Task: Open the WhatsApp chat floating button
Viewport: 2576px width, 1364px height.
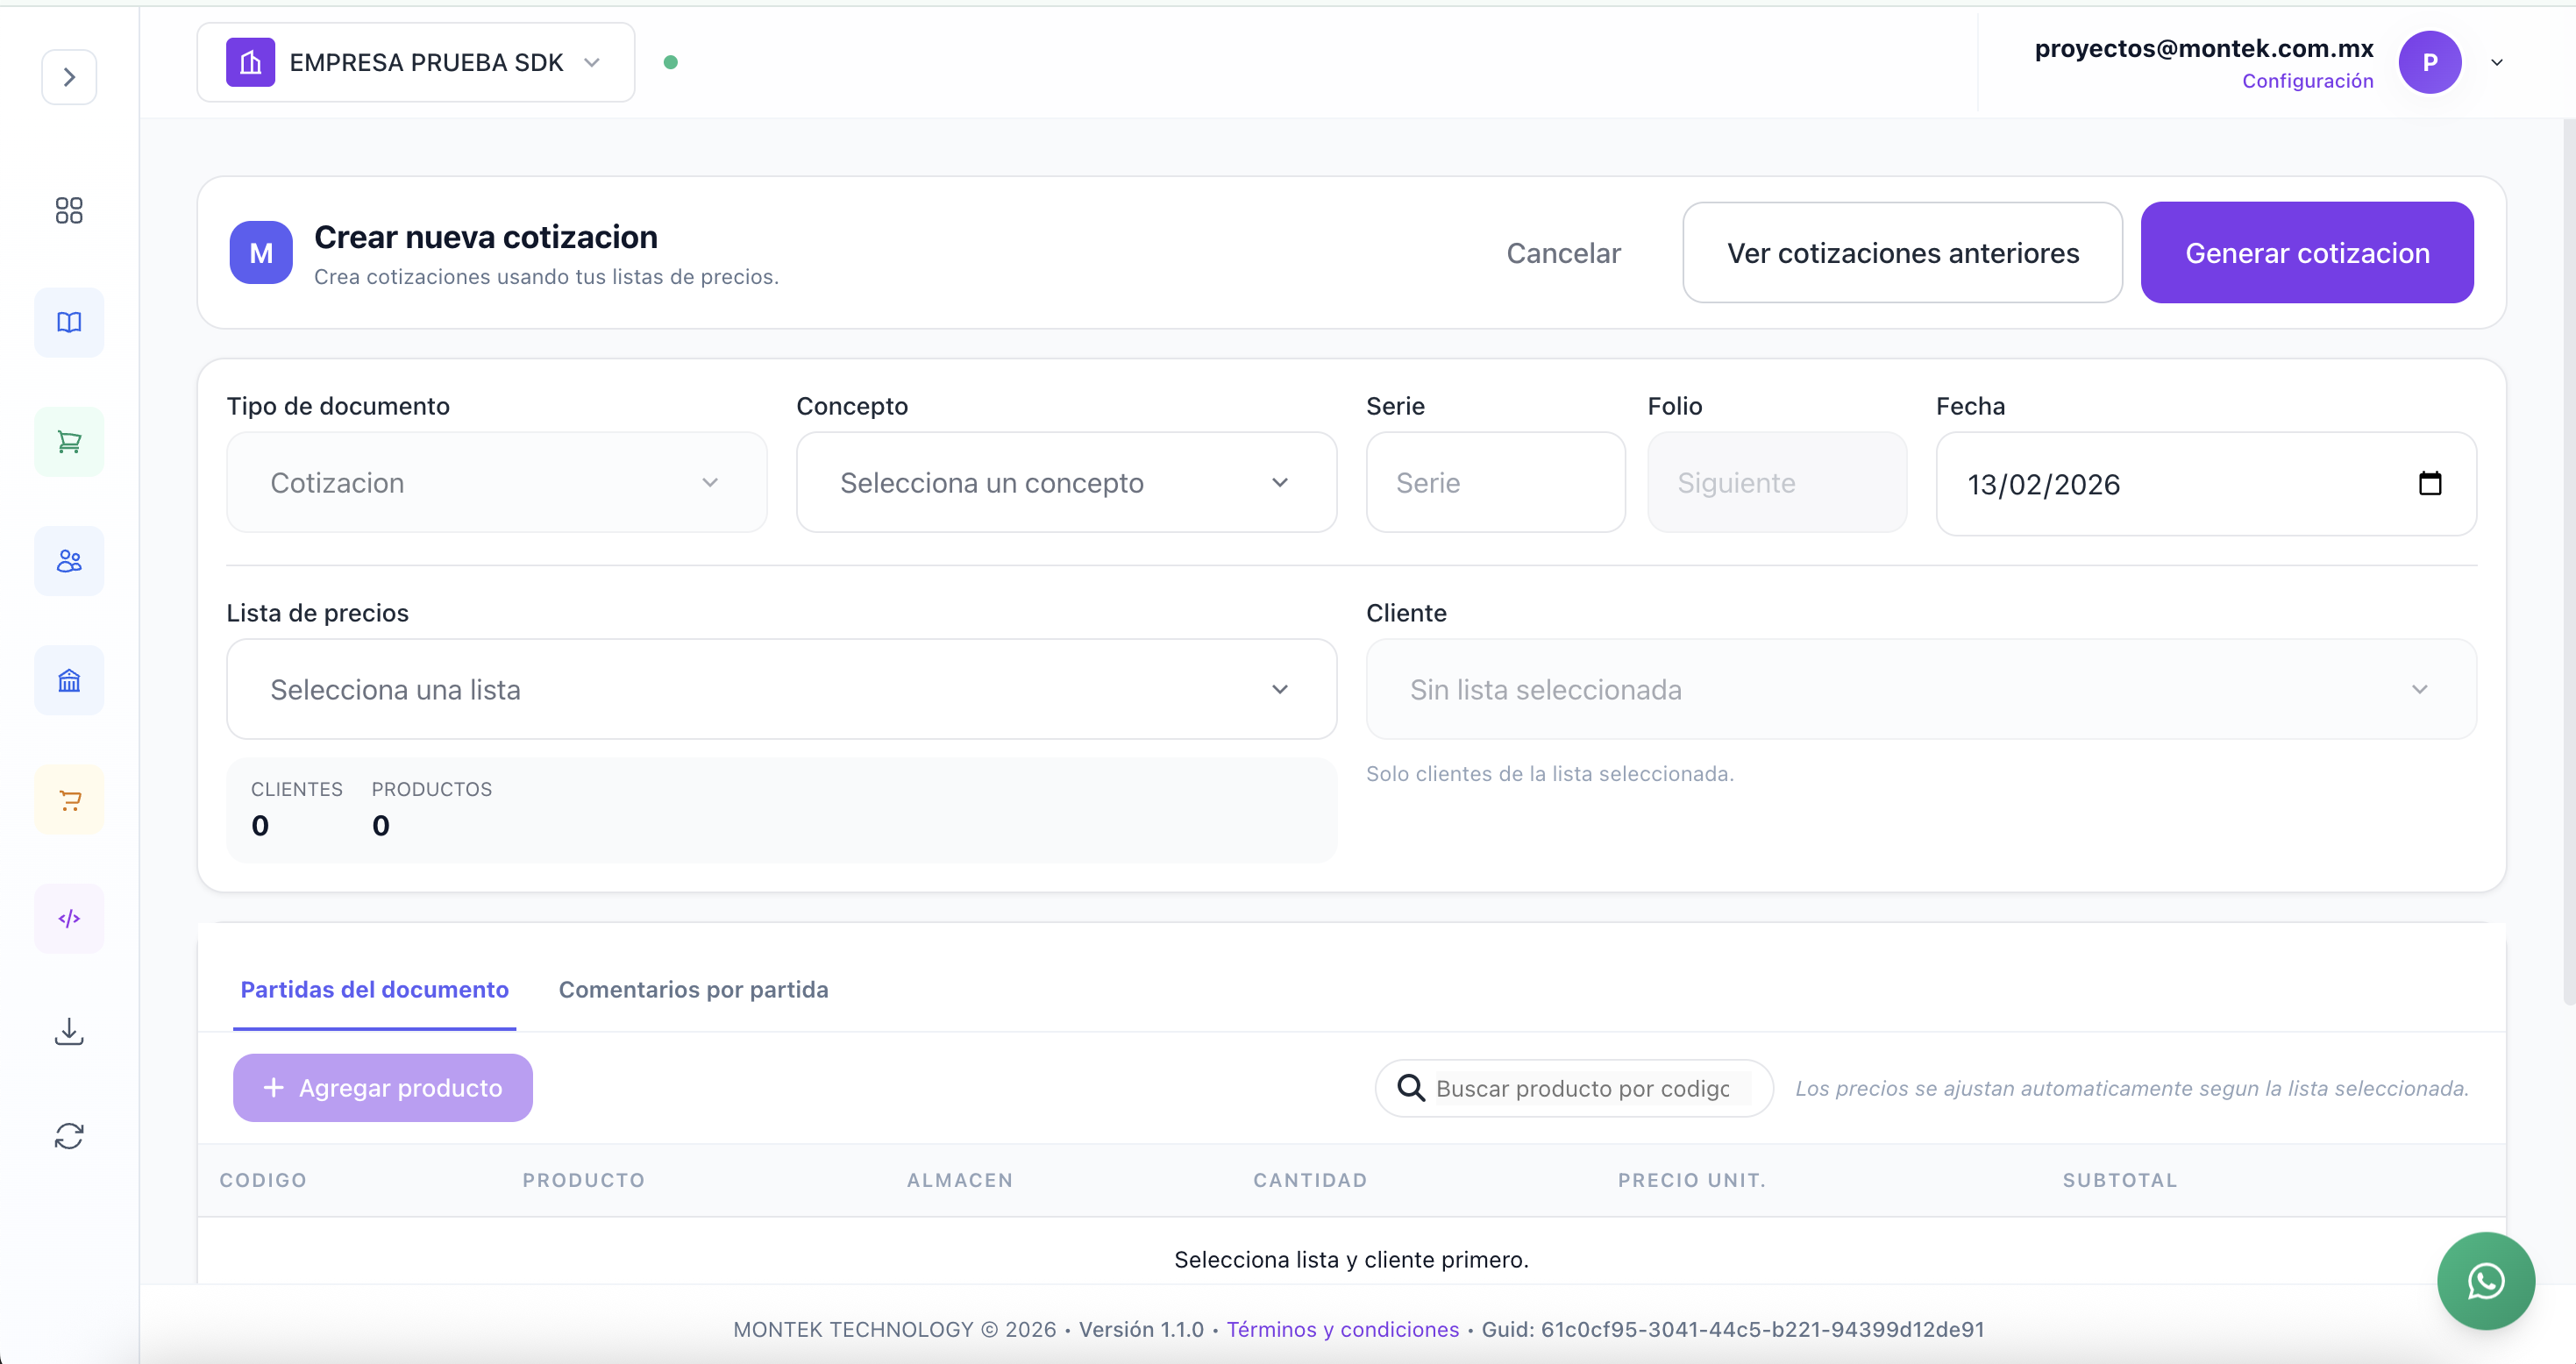Action: tap(2485, 1280)
